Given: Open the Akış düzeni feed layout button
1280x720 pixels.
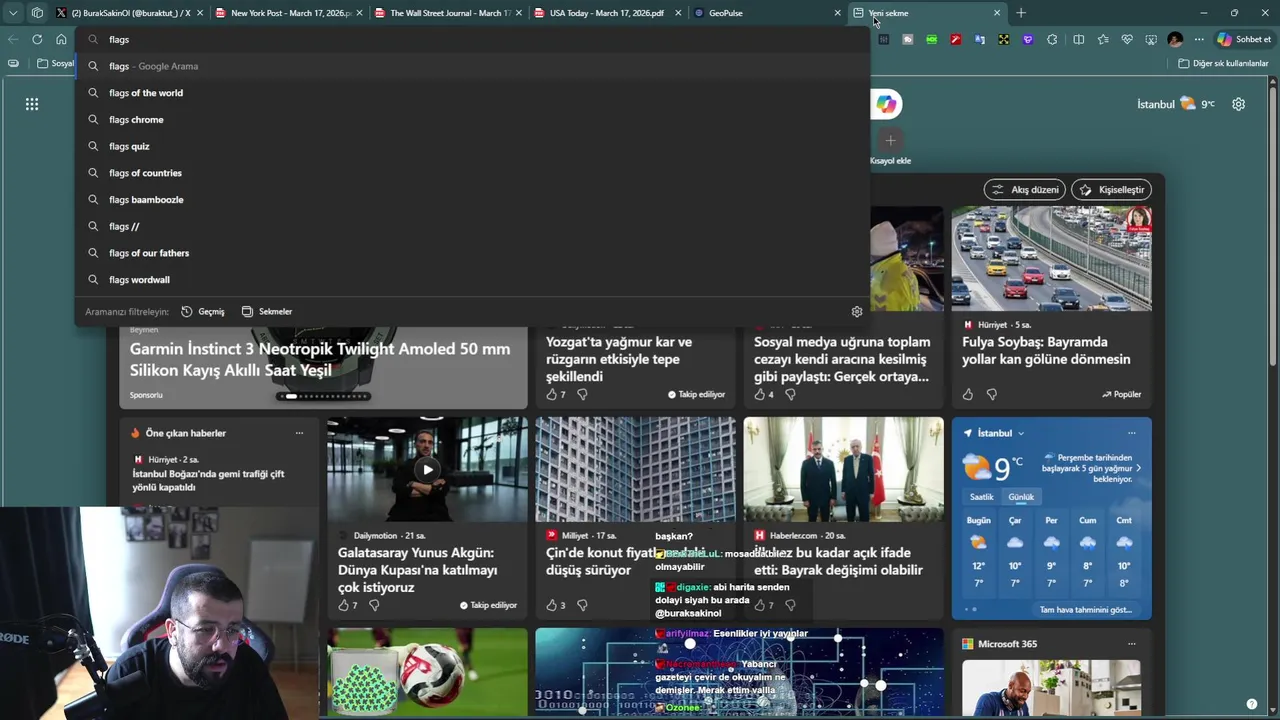Looking at the screenshot, I should click(x=1025, y=189).
